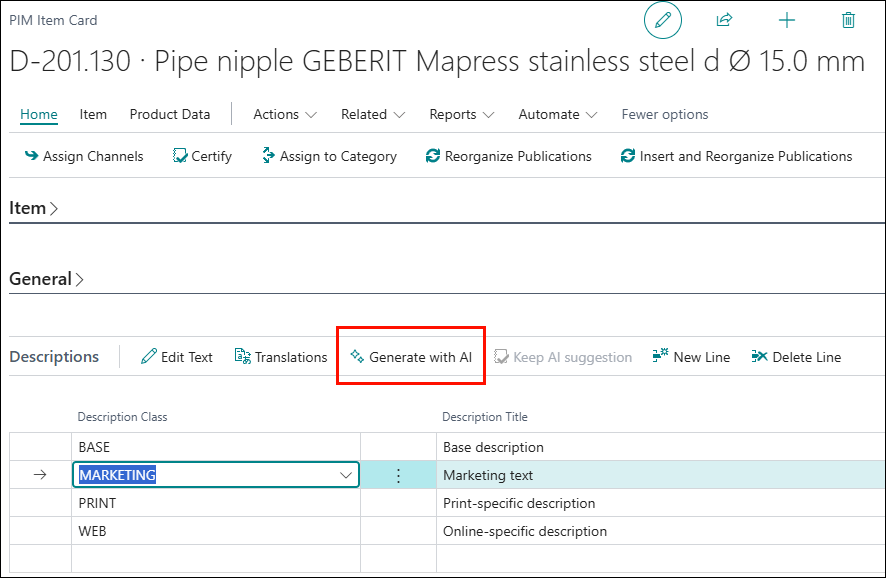Click Generate with AI
The width and height of the screenshot is (886, 578).
[411, 357]
